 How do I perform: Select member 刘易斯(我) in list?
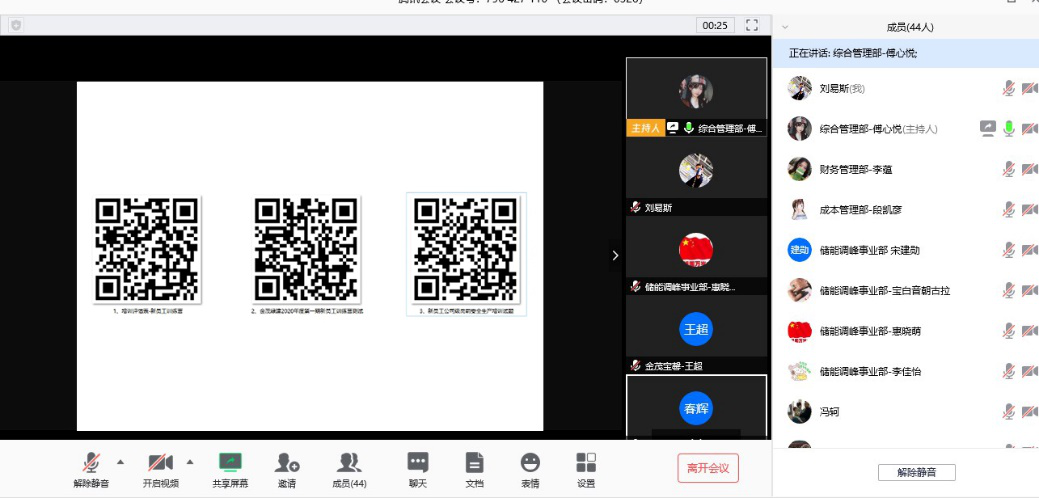click(x=905, y=88)
